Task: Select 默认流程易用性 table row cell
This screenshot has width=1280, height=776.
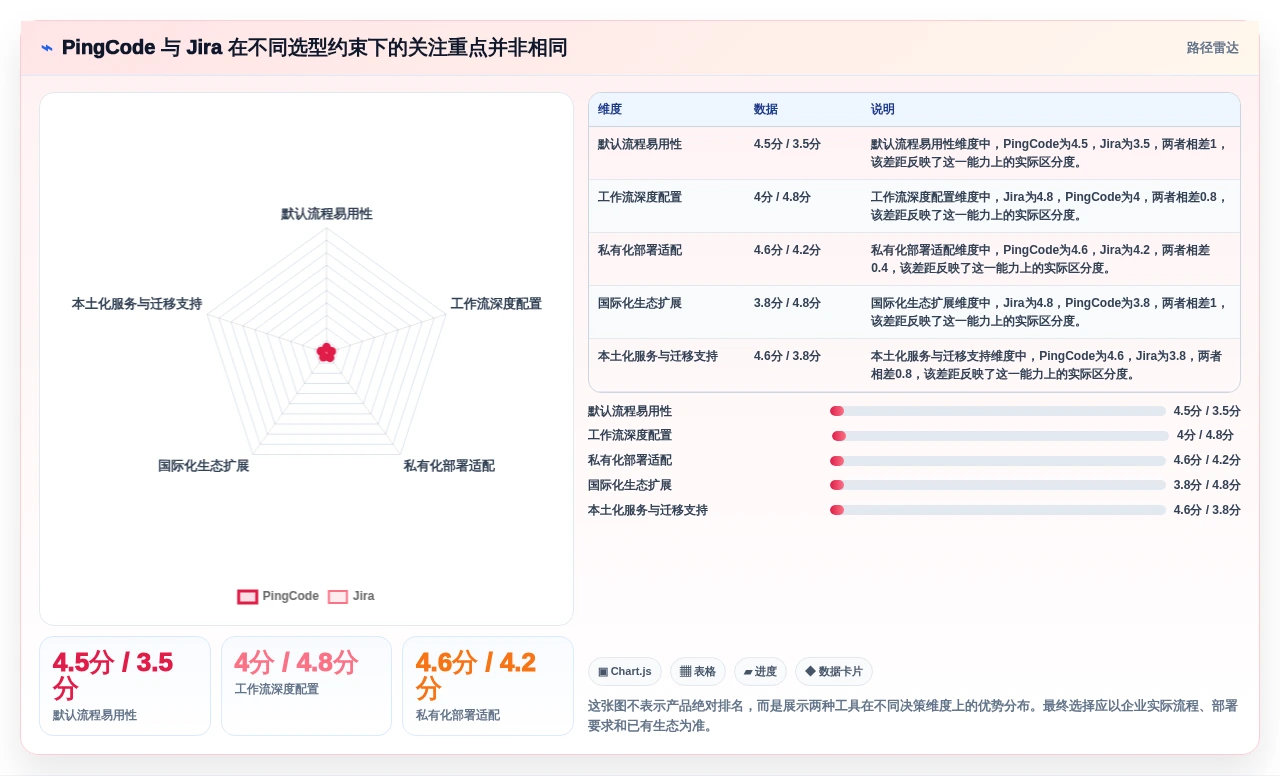Action: pos(640,144)
